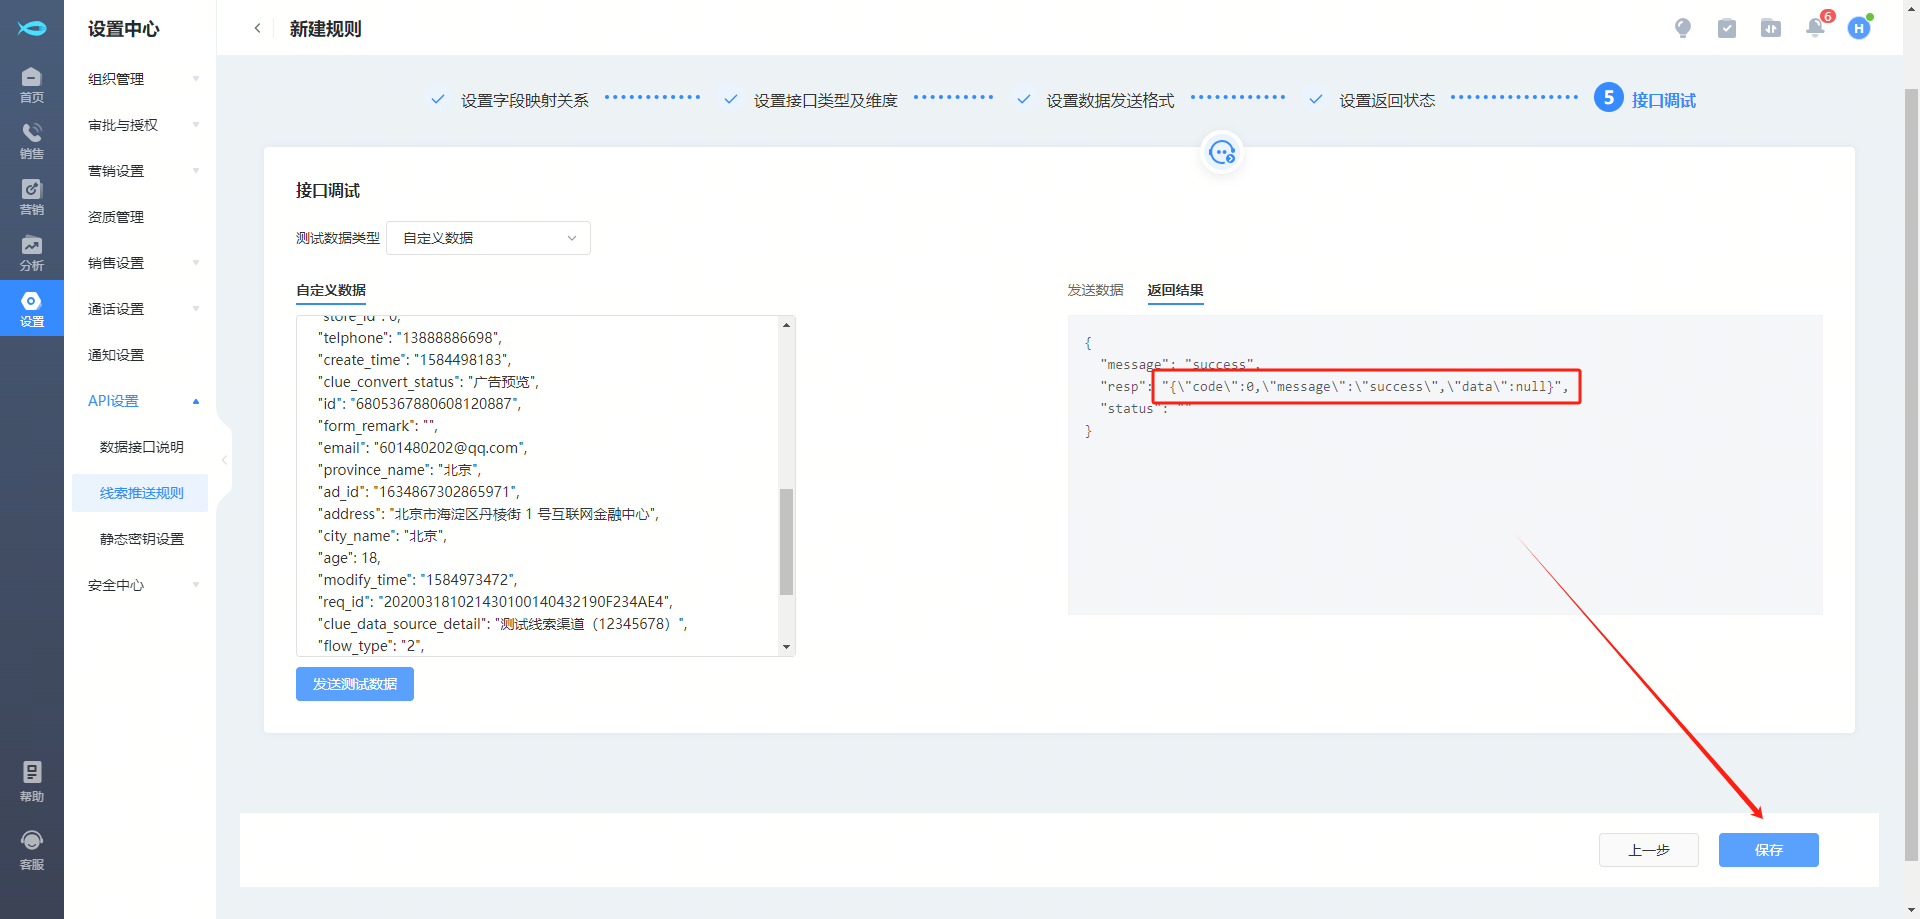Click the 保存 save button
The image size is (1920, 919).
1768,850
